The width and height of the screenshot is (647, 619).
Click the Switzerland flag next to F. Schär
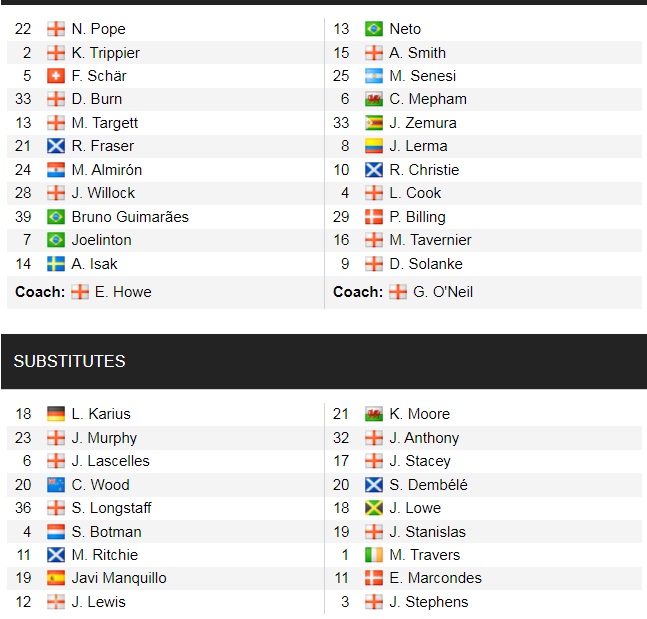coord(56,76)
